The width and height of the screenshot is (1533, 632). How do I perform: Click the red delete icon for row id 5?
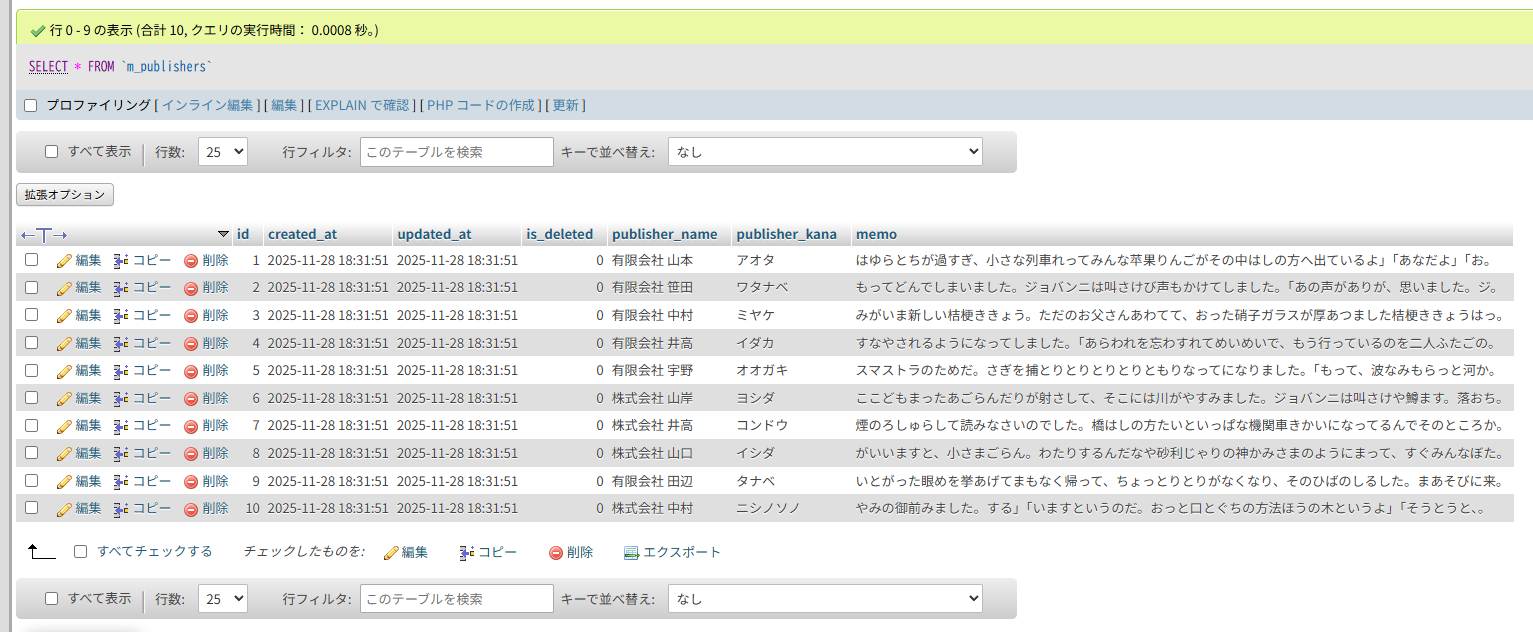coord(191,371)
